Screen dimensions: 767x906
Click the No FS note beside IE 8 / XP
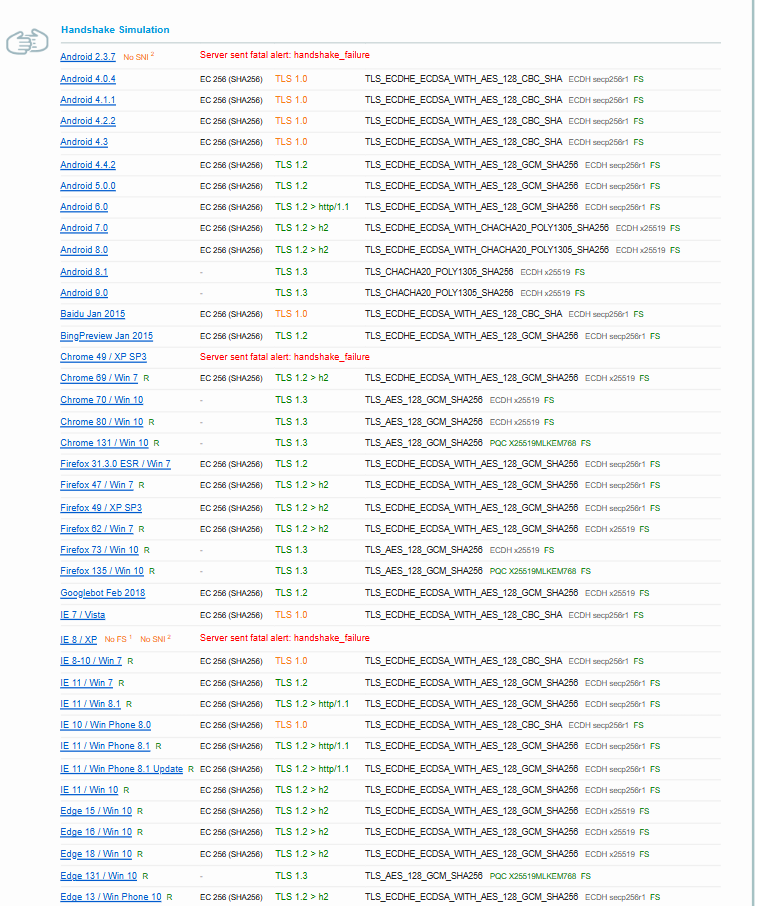click(x=118, y=639)
